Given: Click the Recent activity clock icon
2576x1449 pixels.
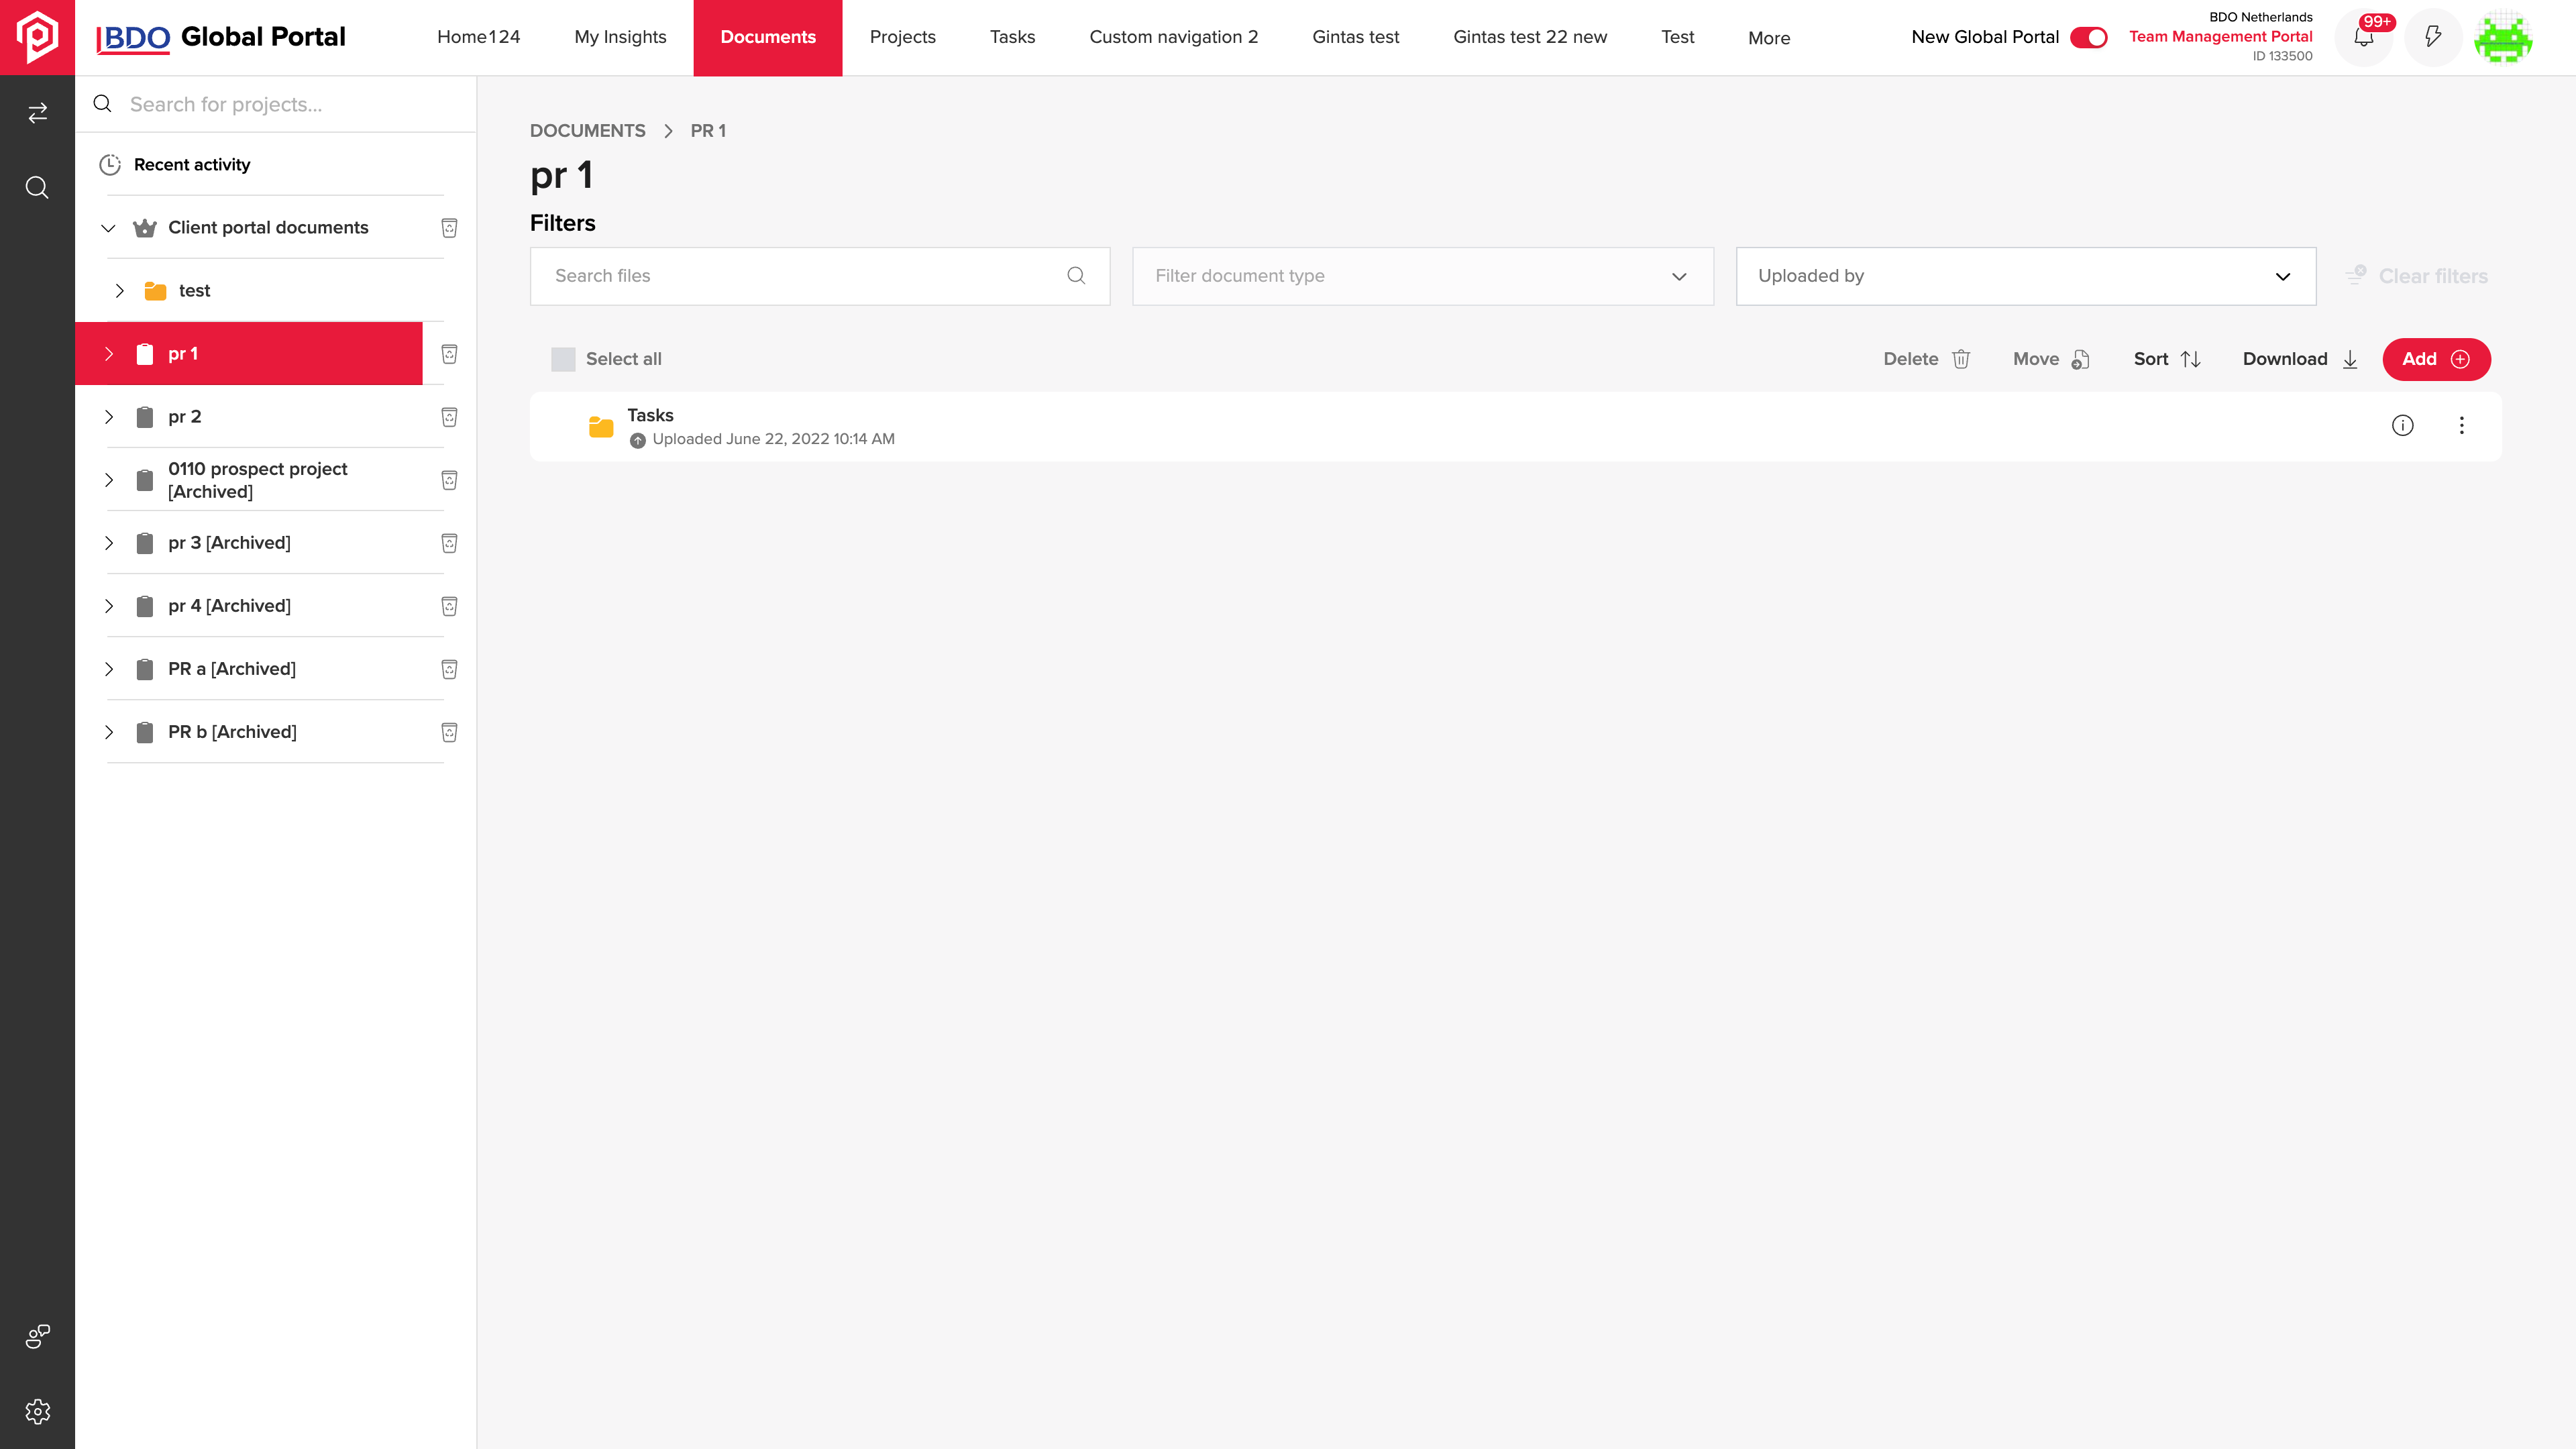Looking at the screenshot, I should click(110, 165).
